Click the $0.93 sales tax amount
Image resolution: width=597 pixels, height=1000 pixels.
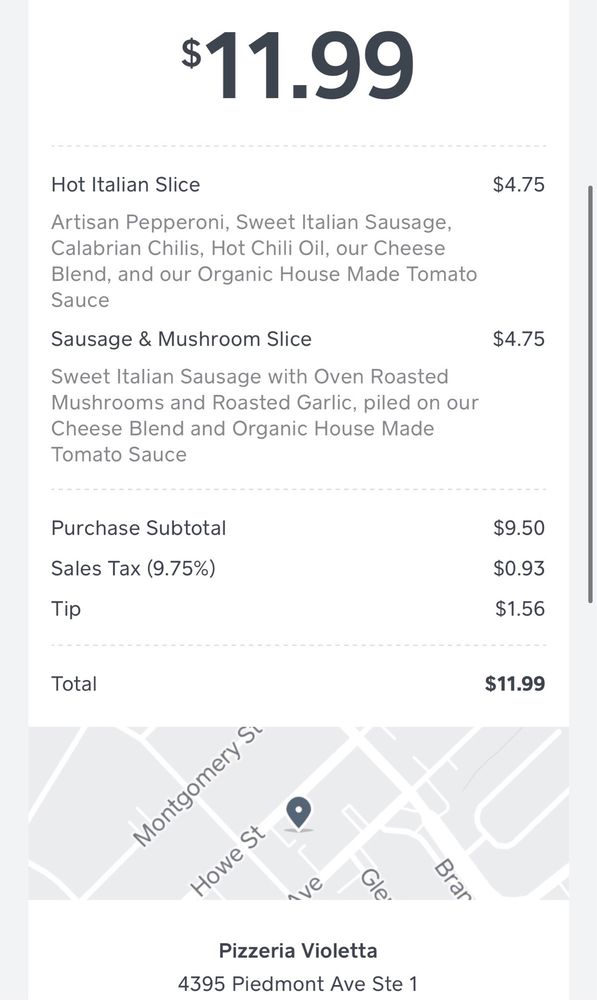pos(519,568)
